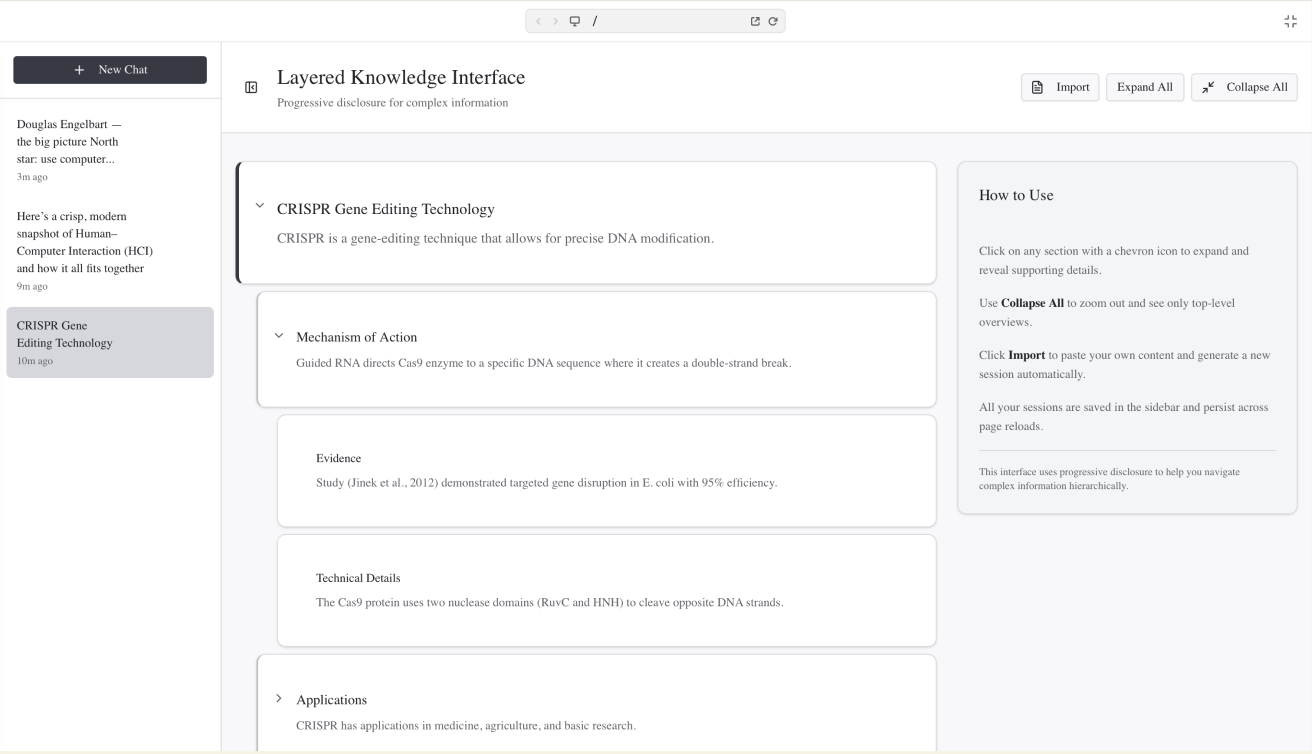The height and width of the screenshot is (754, 1312).
Task: Expand the Applications section chevron
Action: point(279,699)
